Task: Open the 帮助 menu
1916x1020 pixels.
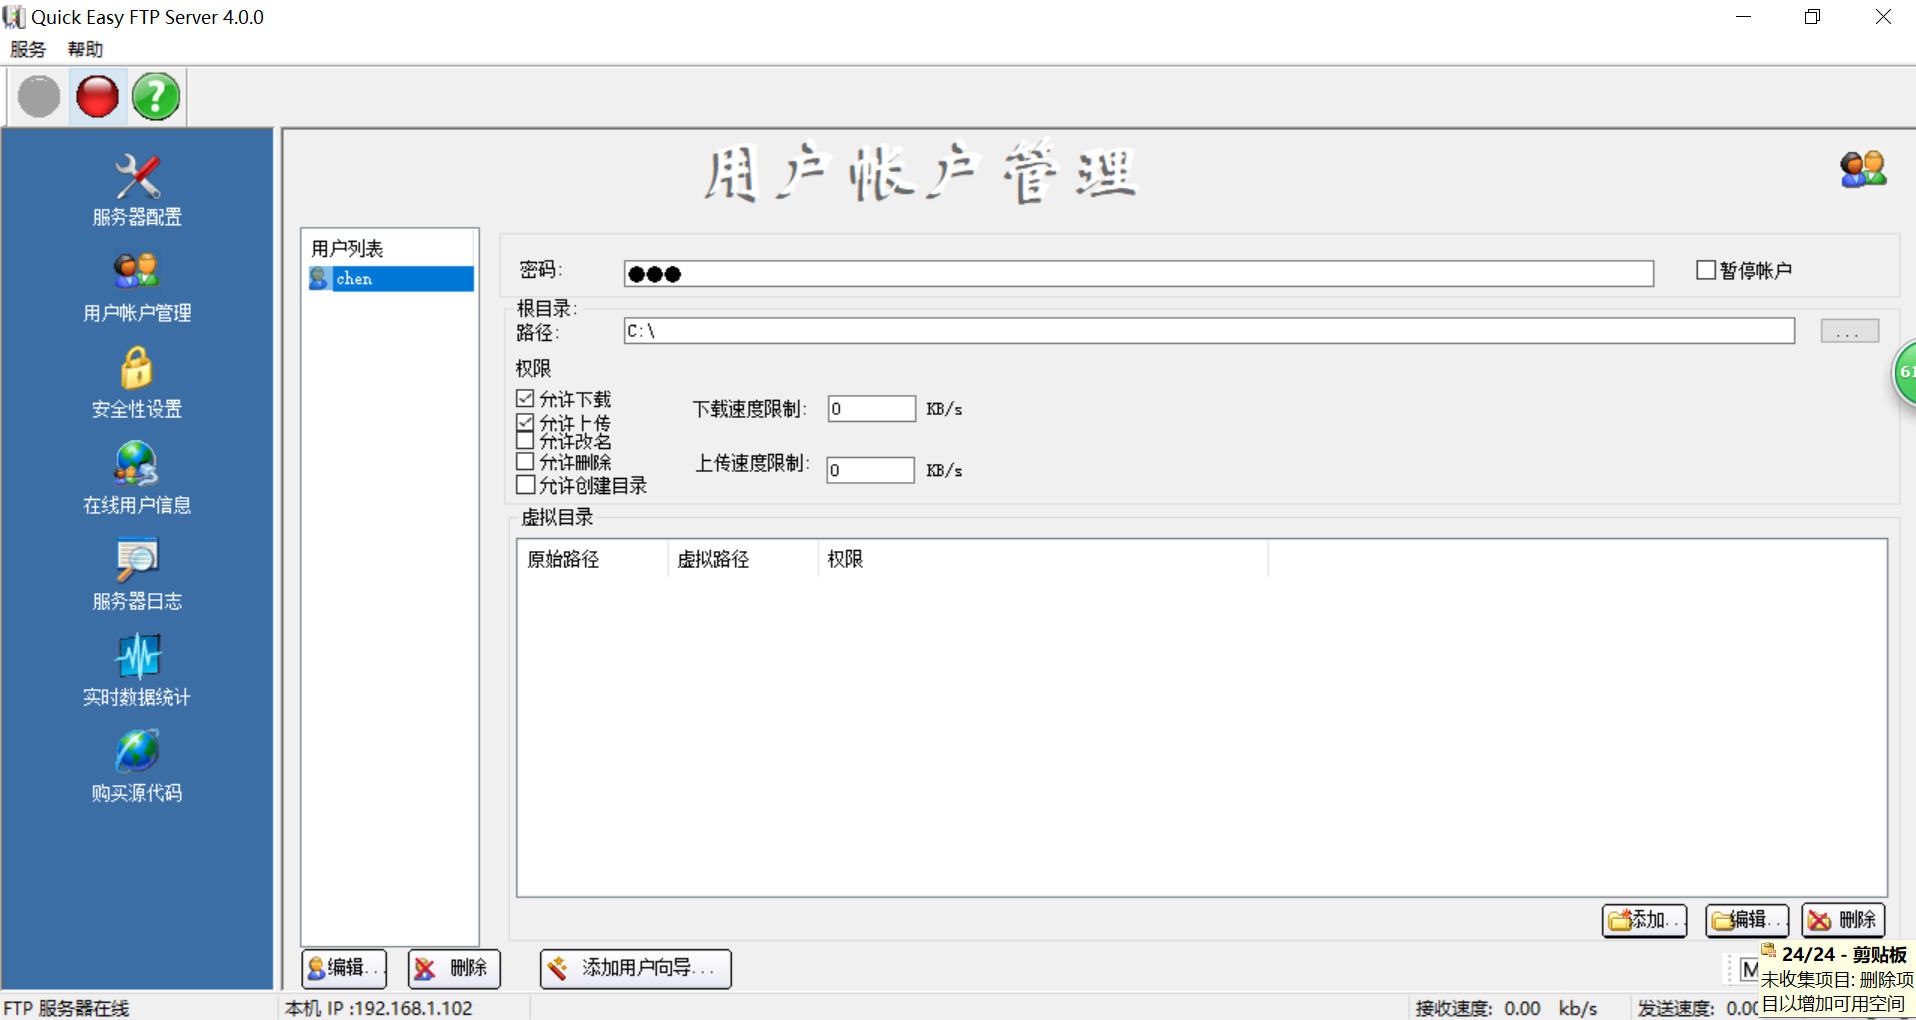Action: [85, 49]
